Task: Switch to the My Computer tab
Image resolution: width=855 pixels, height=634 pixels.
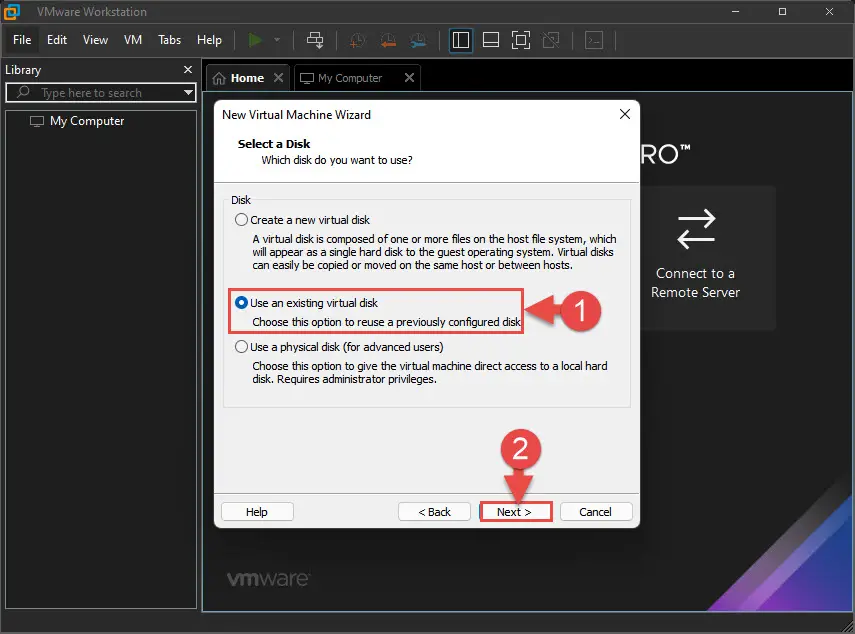Action: point(350,78)
